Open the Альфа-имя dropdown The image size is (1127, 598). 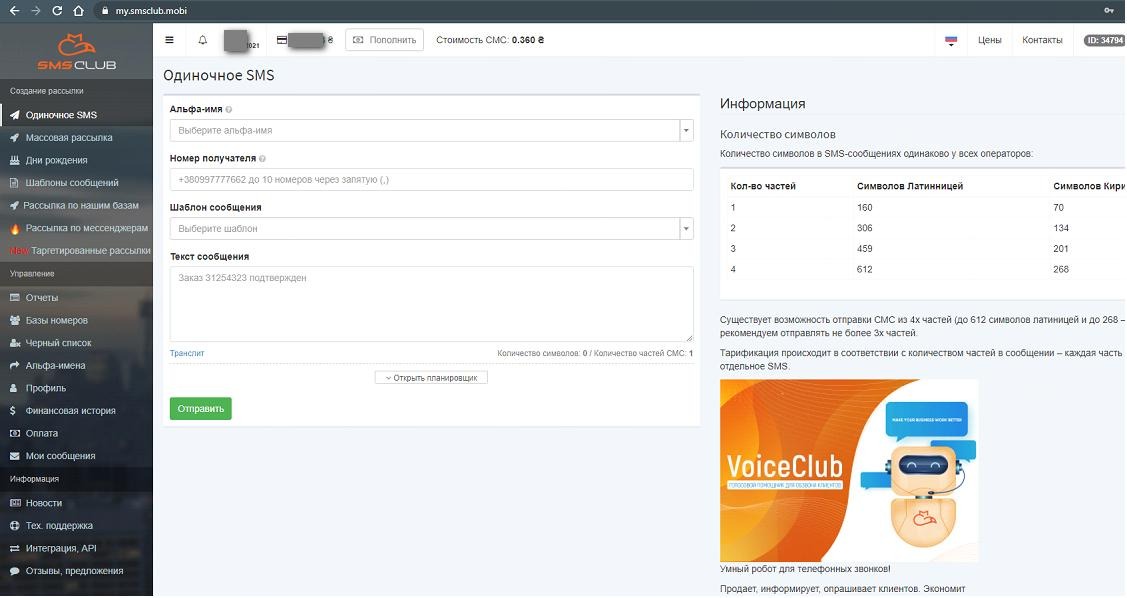pos(431,131)
